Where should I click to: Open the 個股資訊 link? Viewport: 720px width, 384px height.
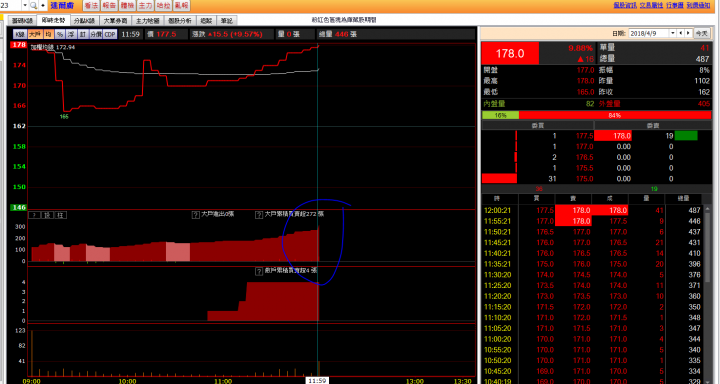(x=625, y=5)
